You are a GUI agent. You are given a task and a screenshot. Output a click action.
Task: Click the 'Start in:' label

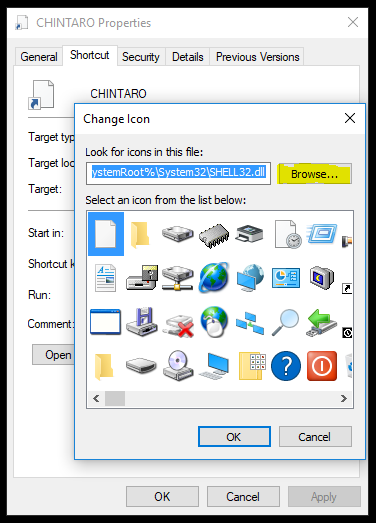(x=46, y=233)
